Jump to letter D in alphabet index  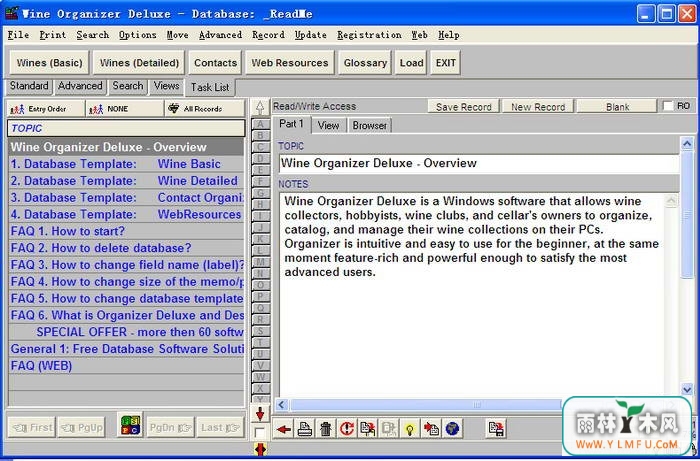click(x=260, y=158)
